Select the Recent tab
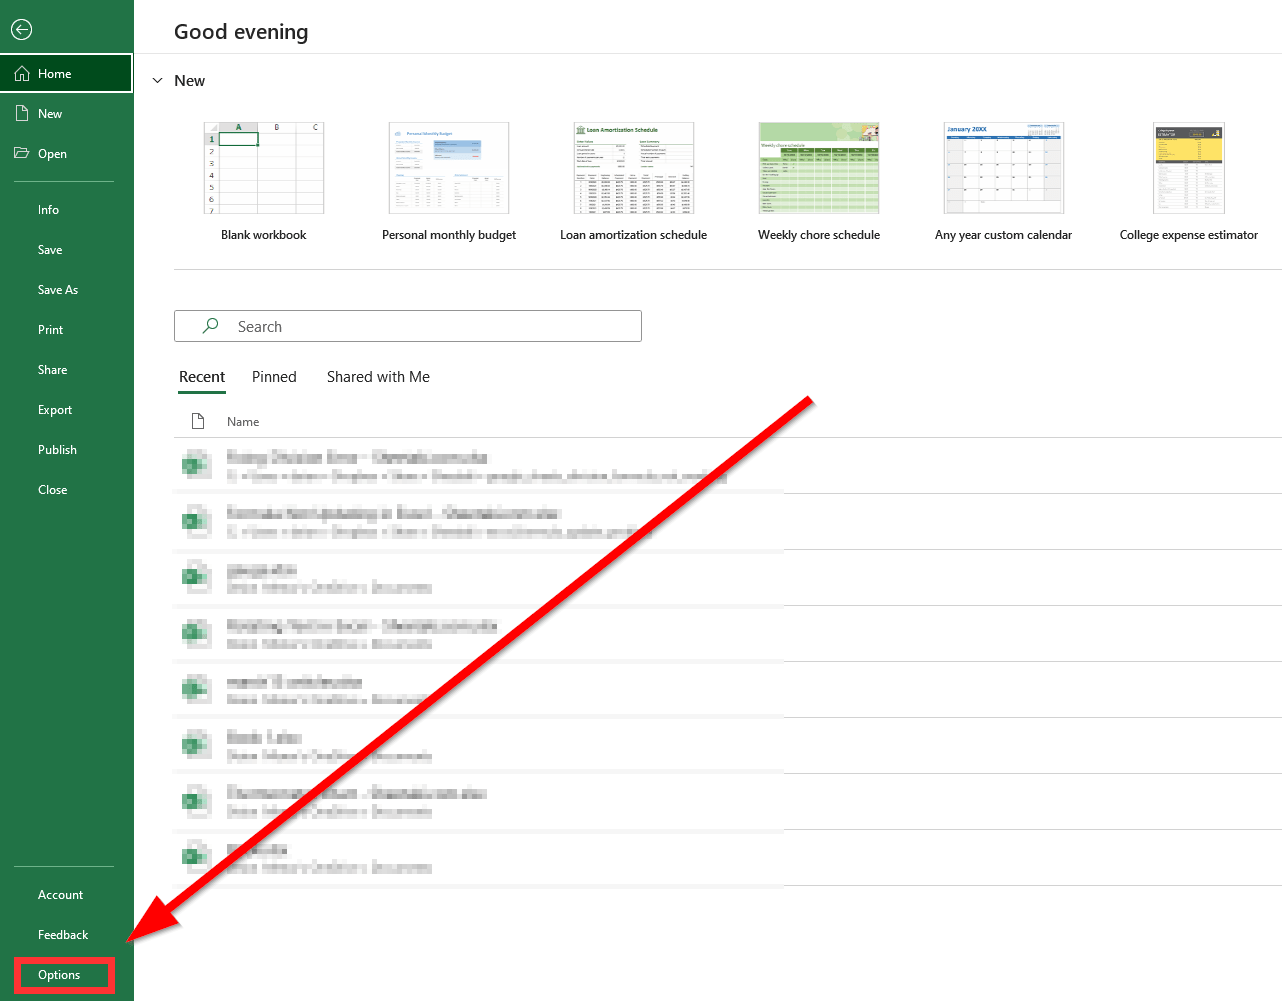Screen dimensions: 1282x1001 pyautogui.click(x=202, y=377)
